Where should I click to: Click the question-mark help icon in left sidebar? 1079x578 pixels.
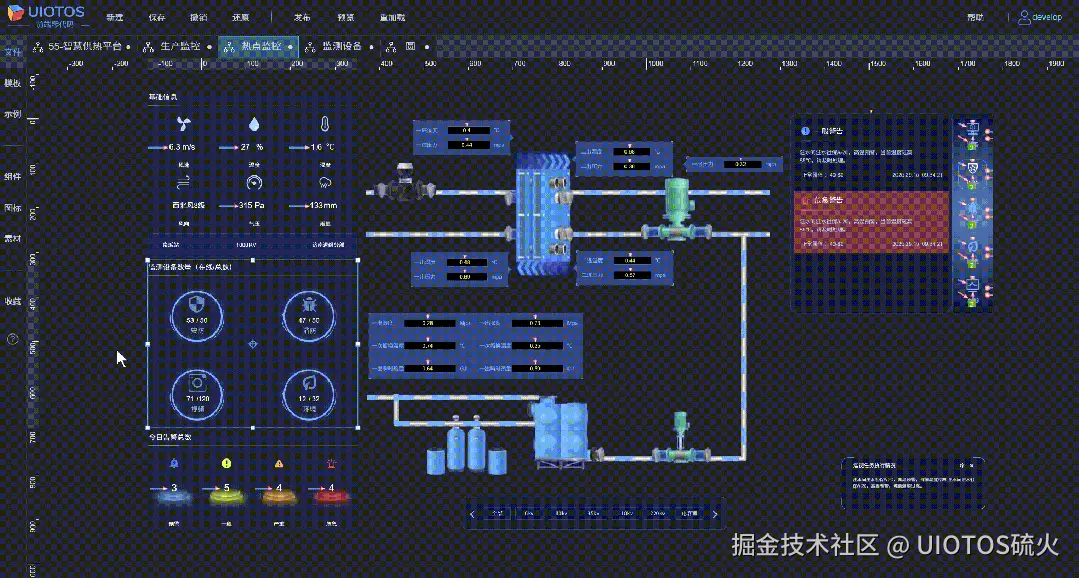click(12, 338)
